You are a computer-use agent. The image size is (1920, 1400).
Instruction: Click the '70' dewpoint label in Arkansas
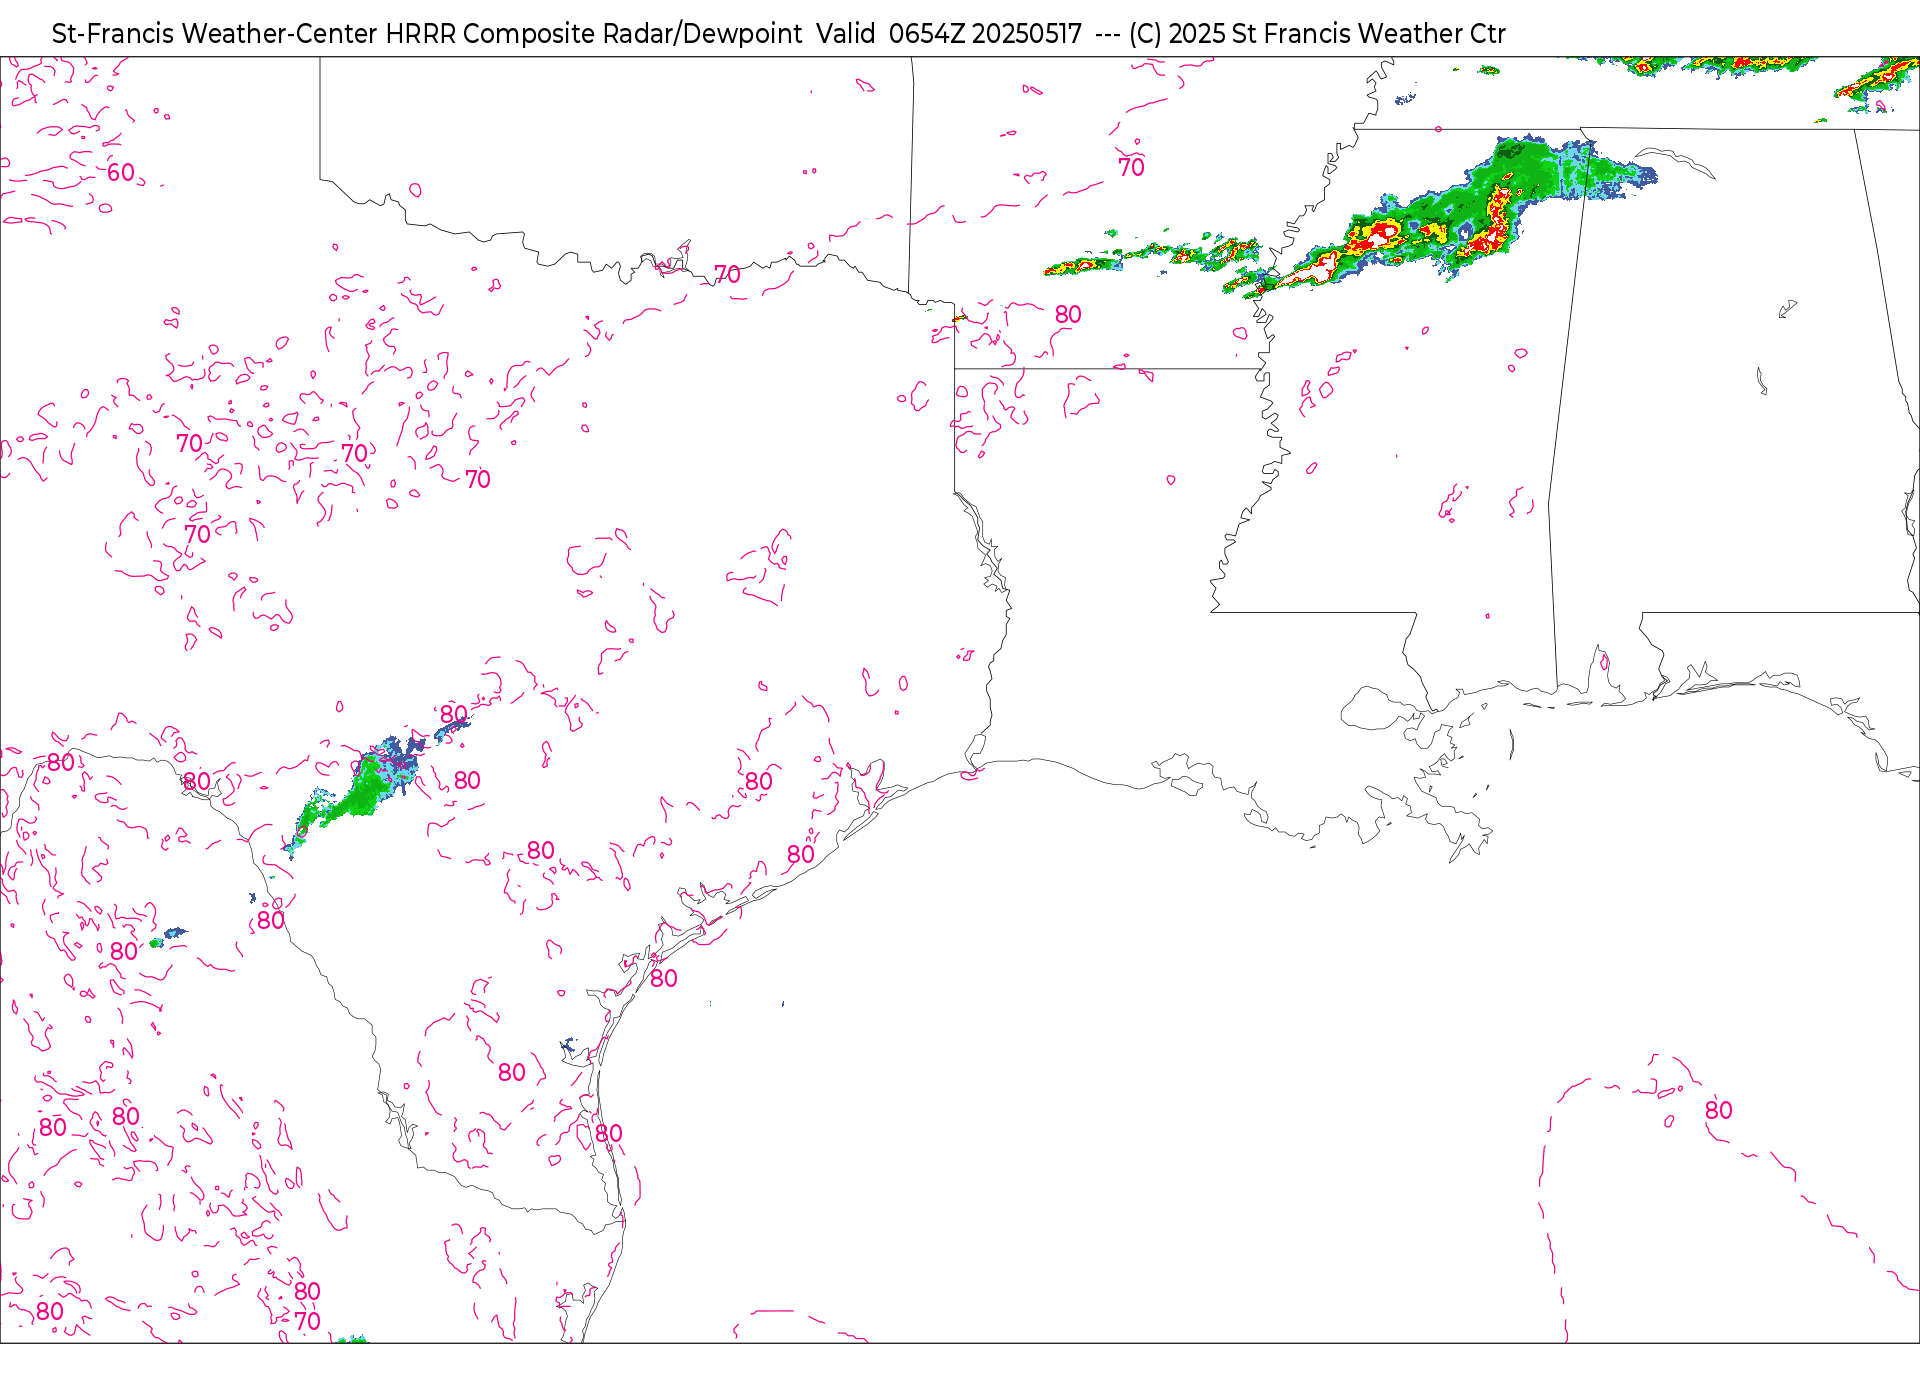[1131, 168]
